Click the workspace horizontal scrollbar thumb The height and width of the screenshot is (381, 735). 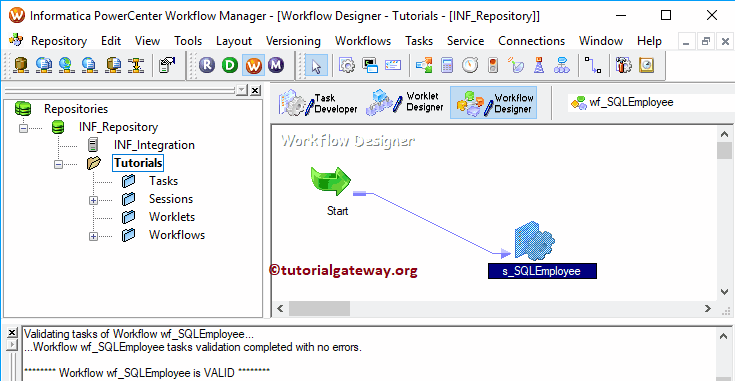click(x=319, y=308)
